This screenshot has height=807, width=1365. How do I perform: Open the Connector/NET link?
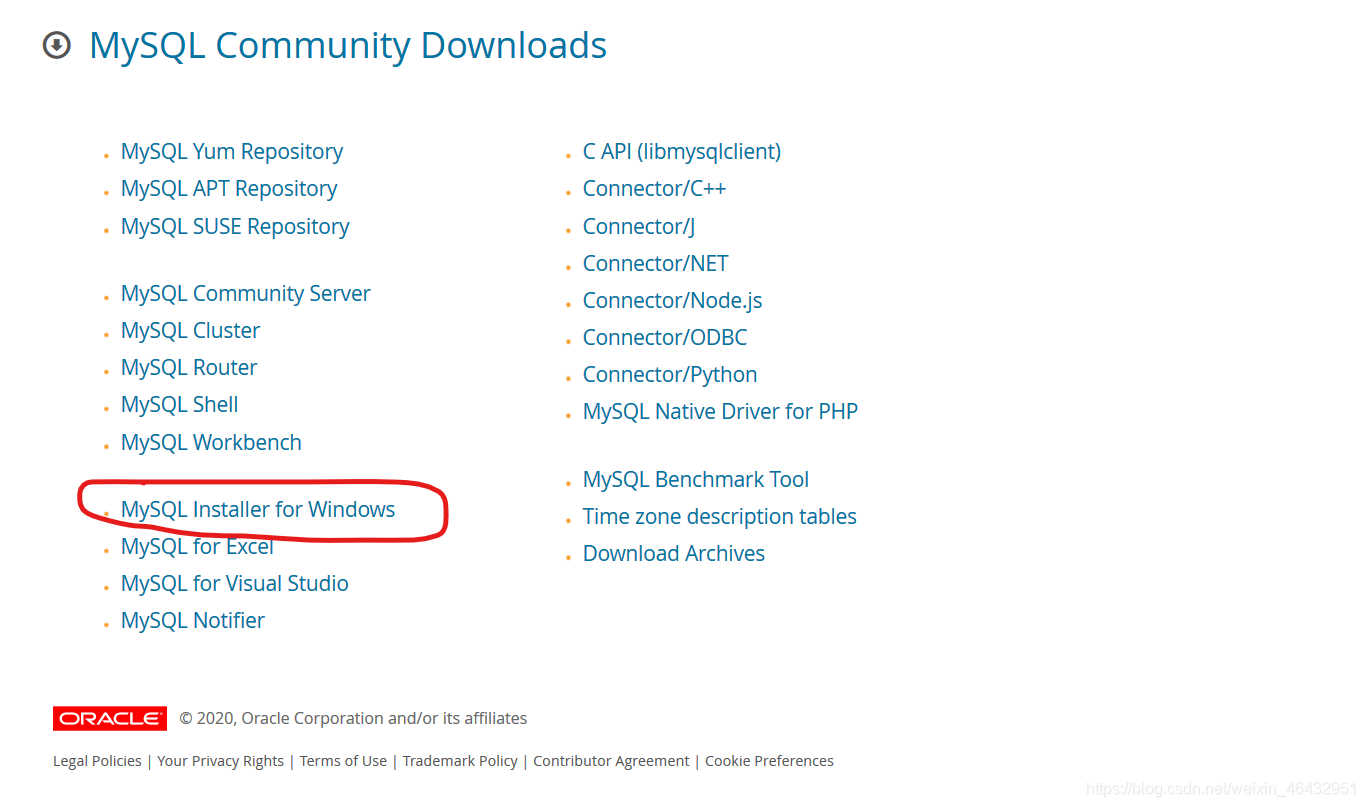(x=656, y=264)
